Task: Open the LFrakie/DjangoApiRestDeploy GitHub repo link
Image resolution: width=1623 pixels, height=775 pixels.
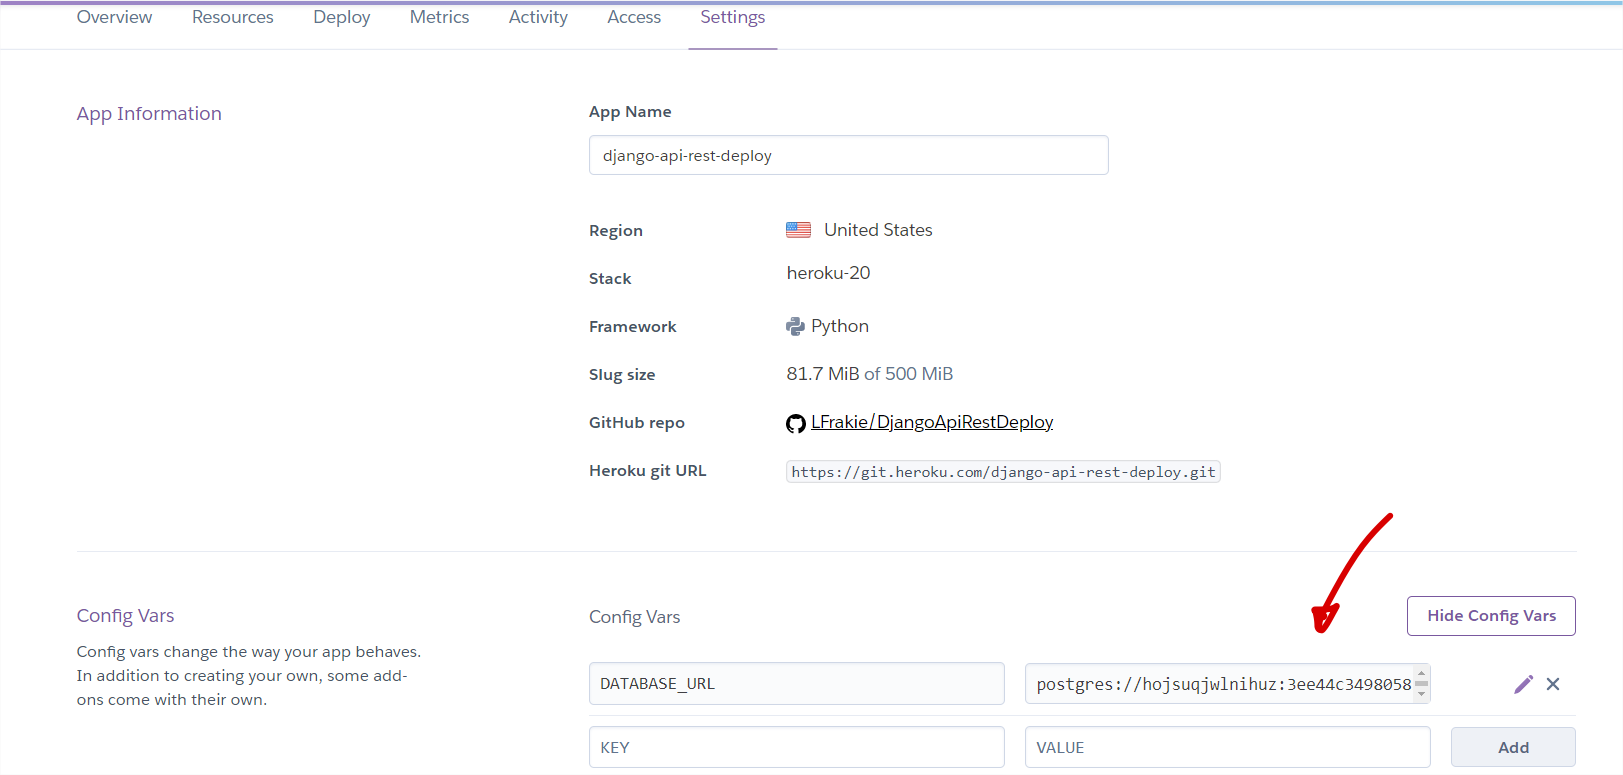Action: (931, 422)
